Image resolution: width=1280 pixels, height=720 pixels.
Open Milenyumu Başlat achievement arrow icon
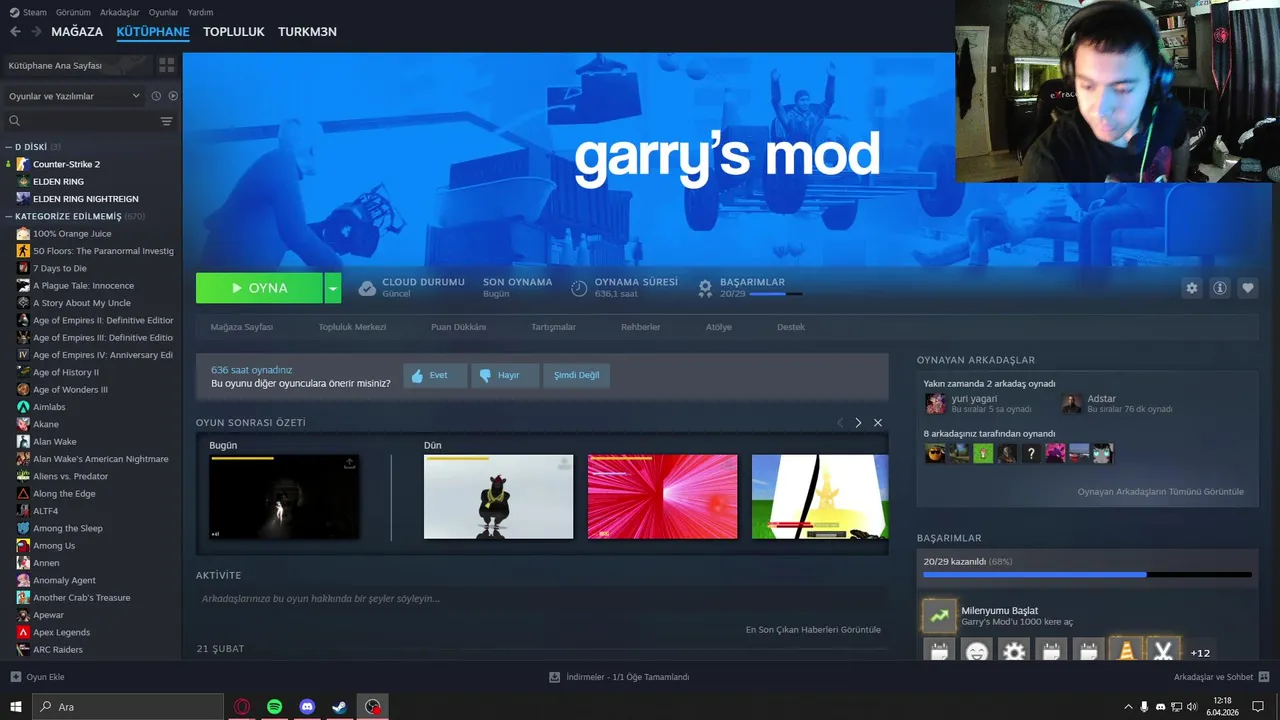(x=939, y=616)
